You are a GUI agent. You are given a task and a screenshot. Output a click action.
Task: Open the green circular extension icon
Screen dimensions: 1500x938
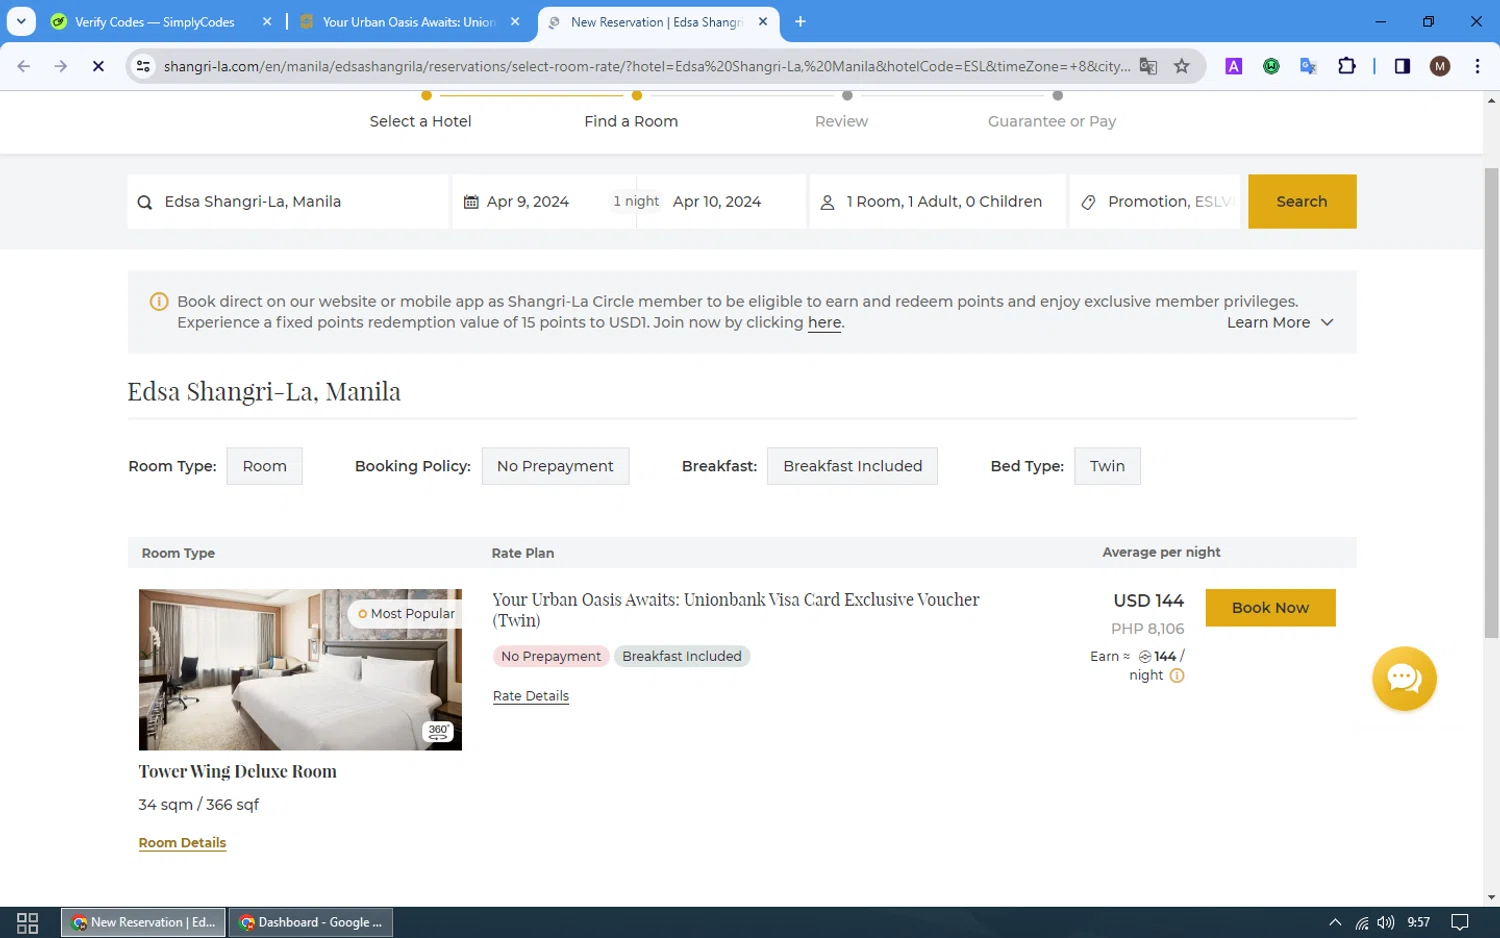(1271, 66)
